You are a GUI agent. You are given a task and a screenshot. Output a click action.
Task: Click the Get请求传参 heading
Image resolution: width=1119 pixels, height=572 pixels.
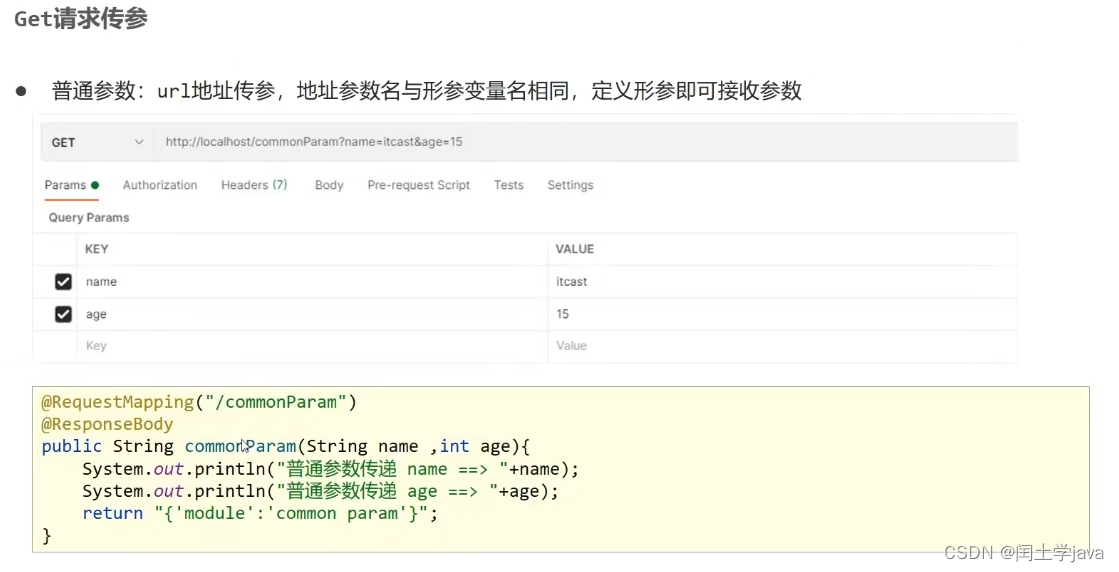[x=81, y=19]
